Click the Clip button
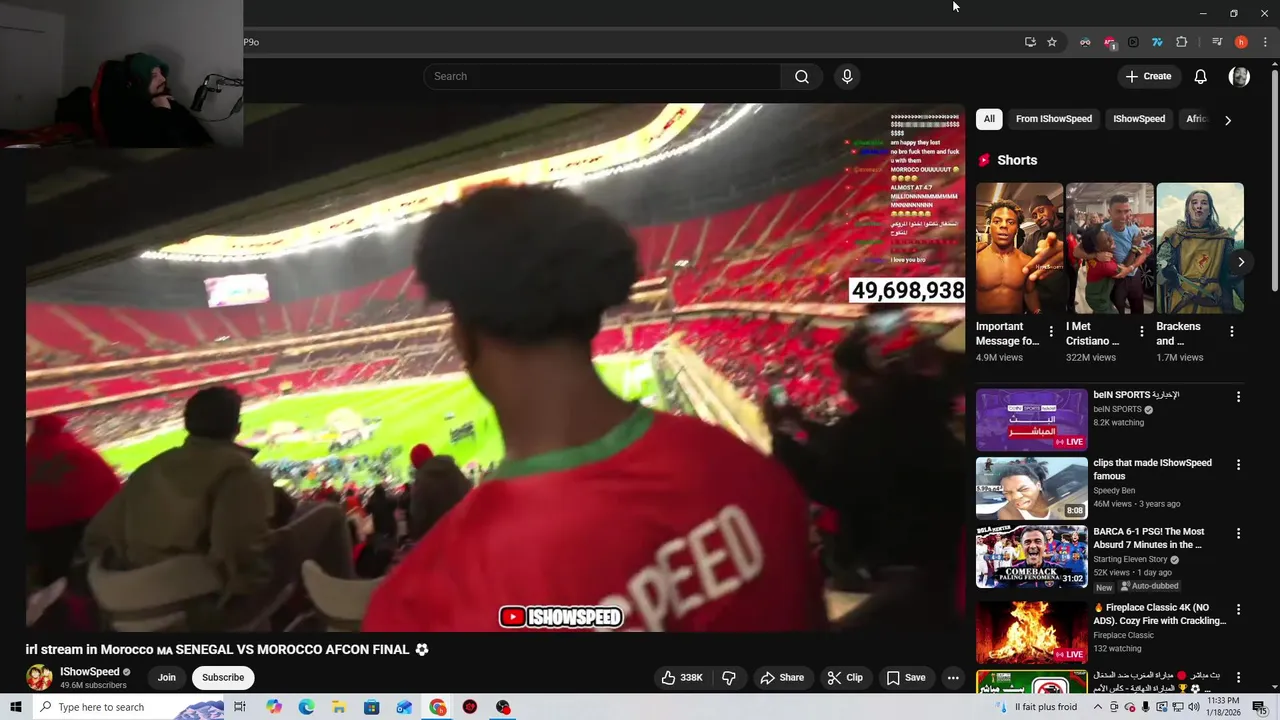Viewport: 1280px width, 720px height. 845,678
